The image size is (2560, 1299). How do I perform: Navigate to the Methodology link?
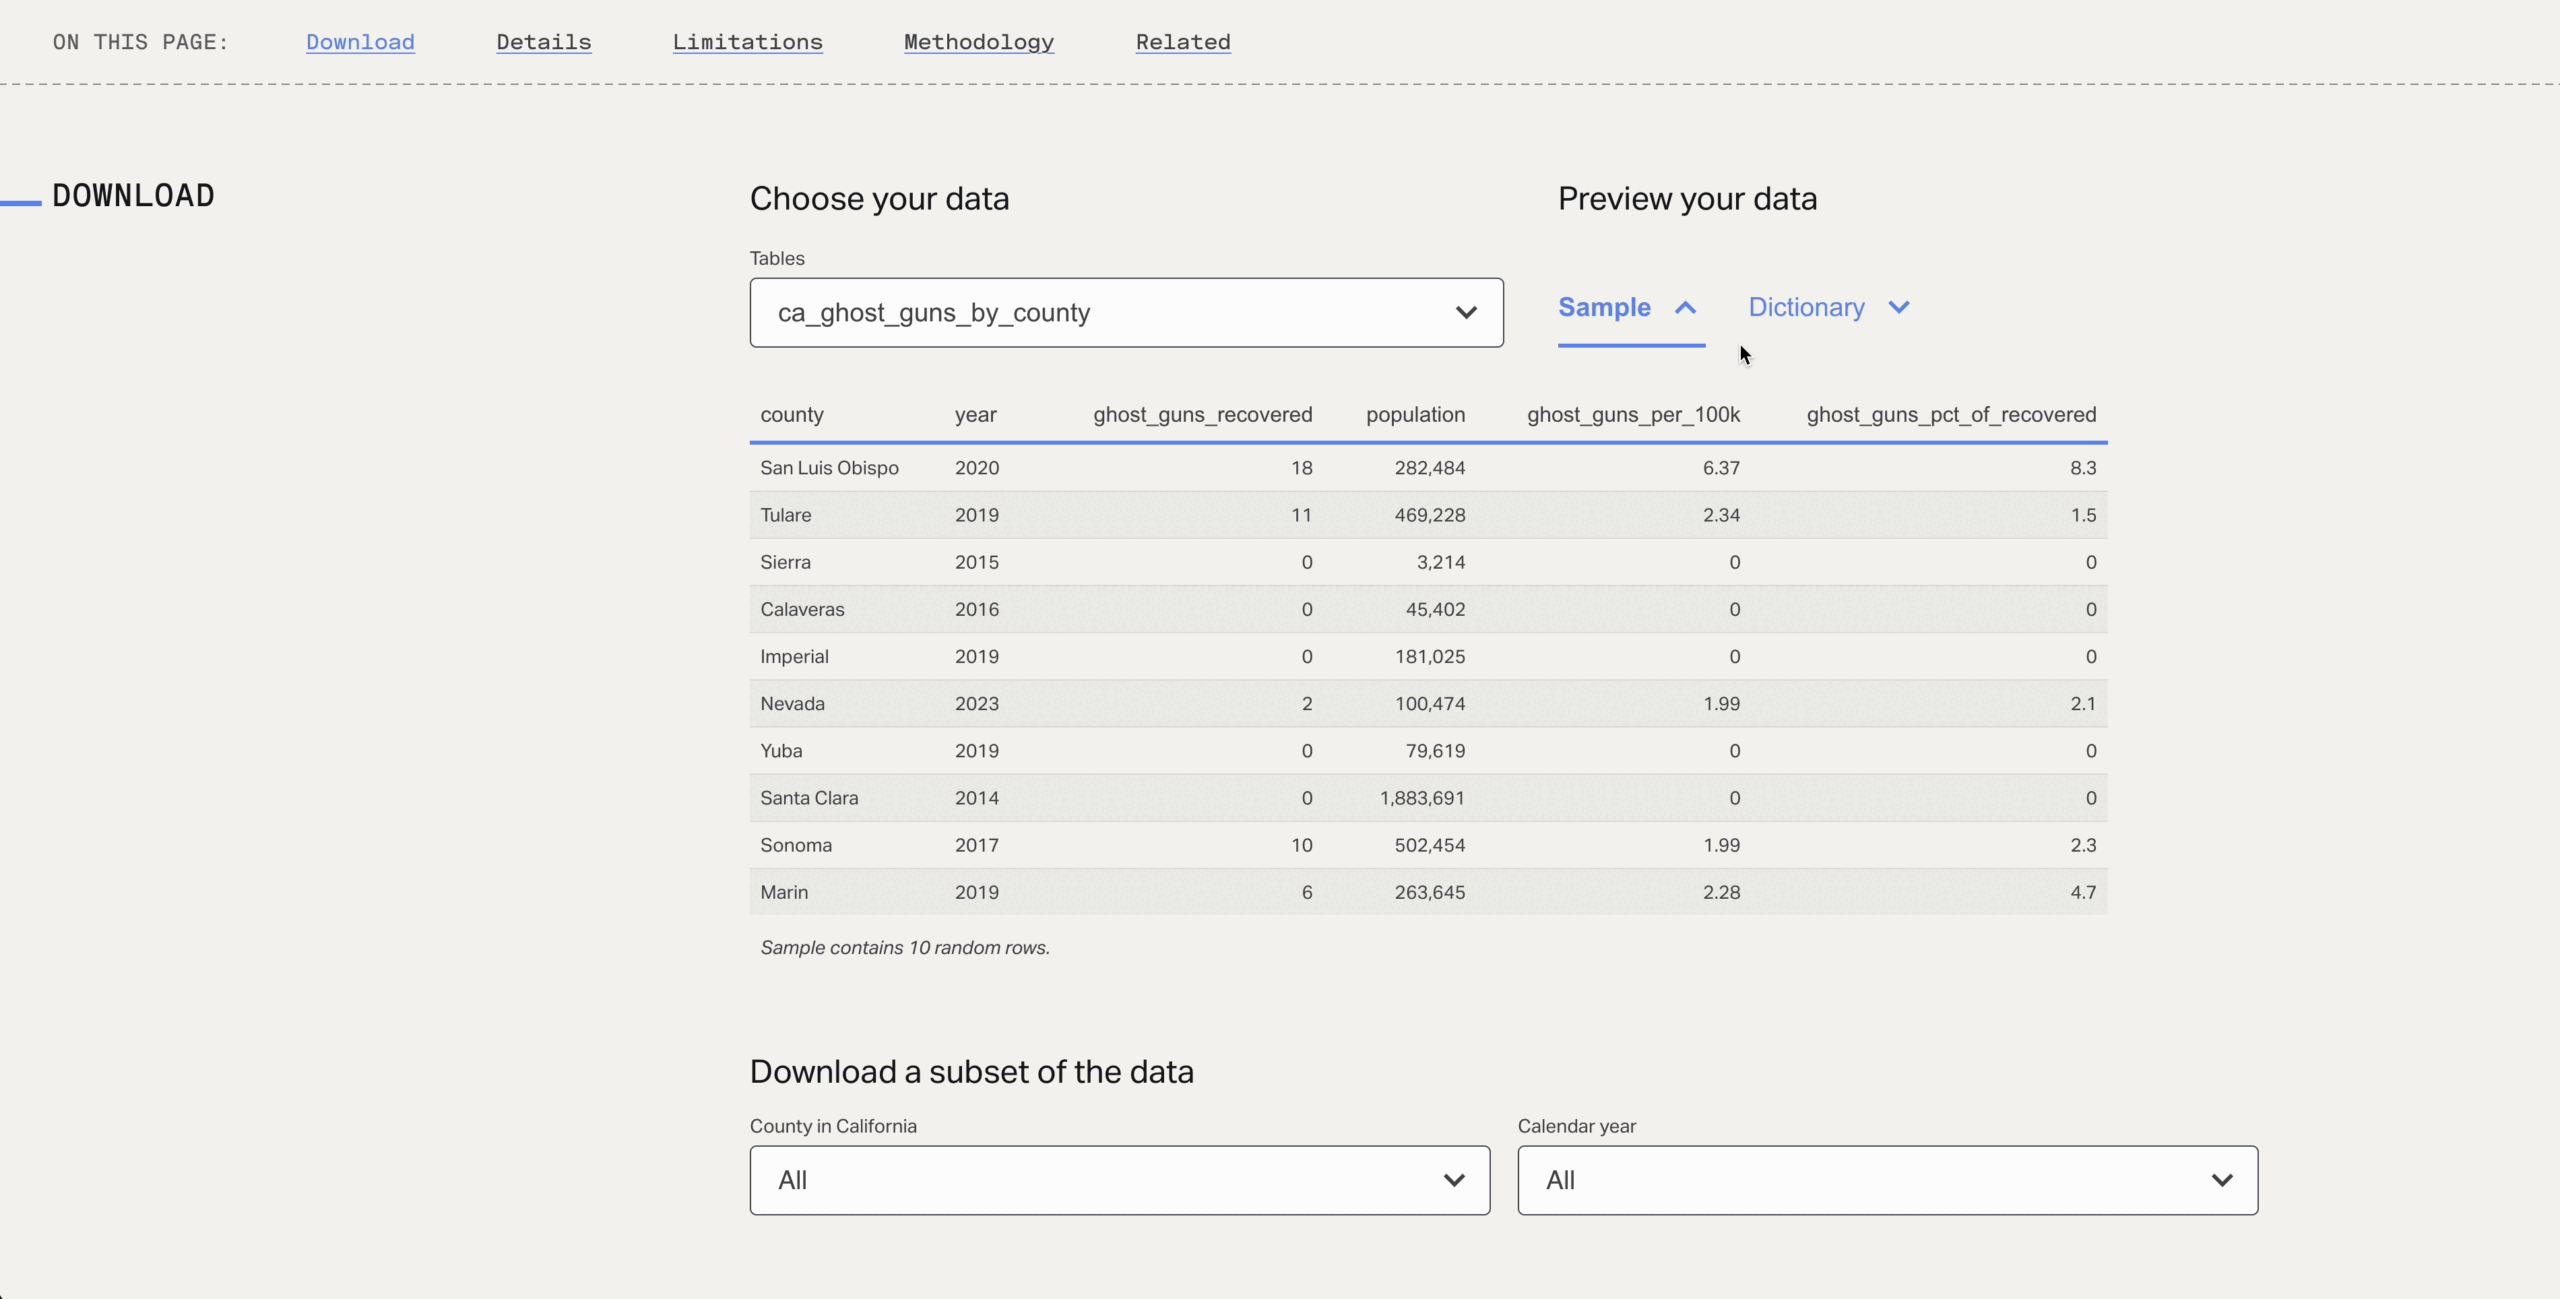point(979,42)
